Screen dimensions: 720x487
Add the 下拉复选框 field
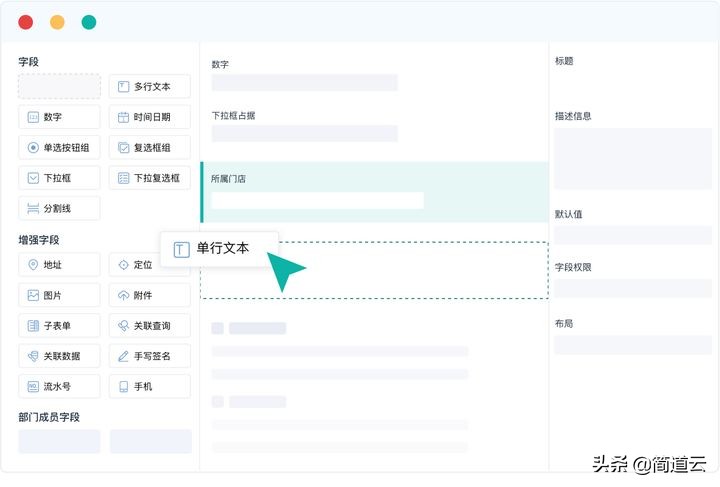click(x=150, y=178)
